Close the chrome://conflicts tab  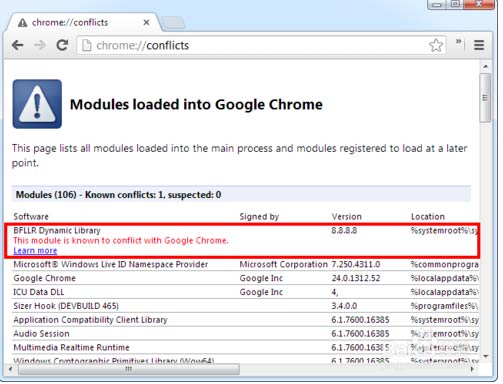(146, 23)
